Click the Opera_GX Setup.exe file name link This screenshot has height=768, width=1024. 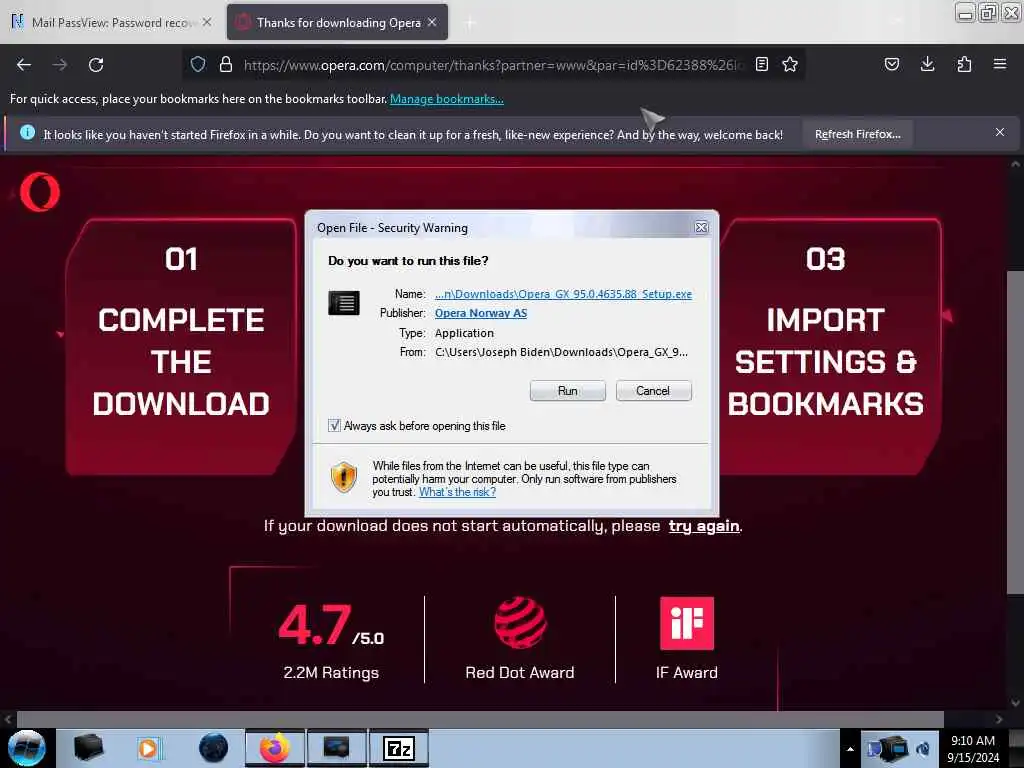(563, 295)
